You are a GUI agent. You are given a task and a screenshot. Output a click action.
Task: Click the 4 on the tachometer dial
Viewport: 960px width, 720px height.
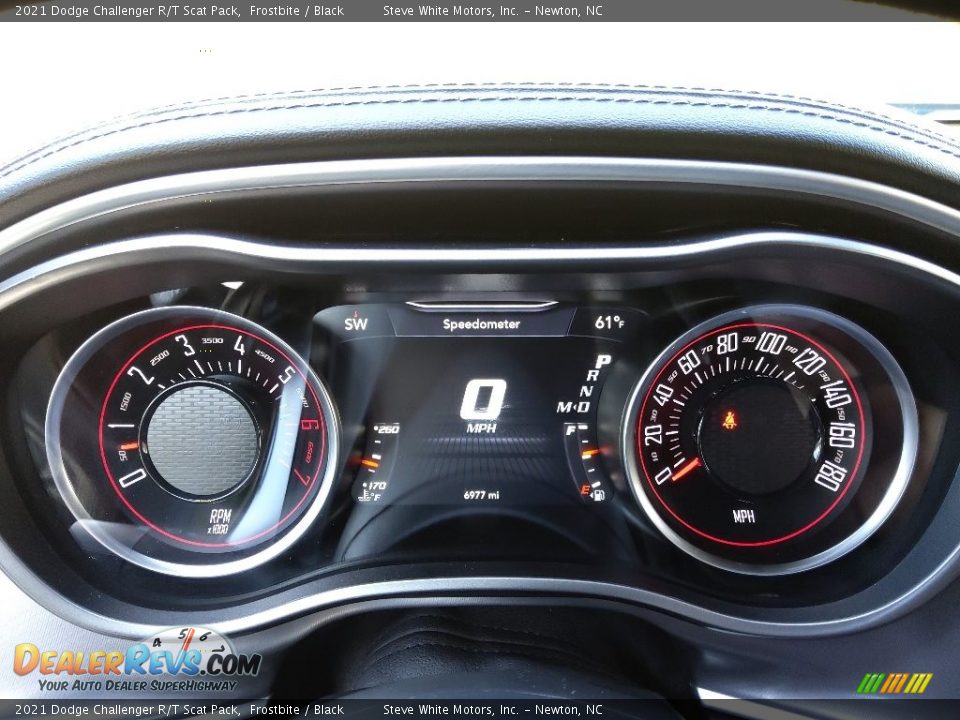tap(239, 345)
